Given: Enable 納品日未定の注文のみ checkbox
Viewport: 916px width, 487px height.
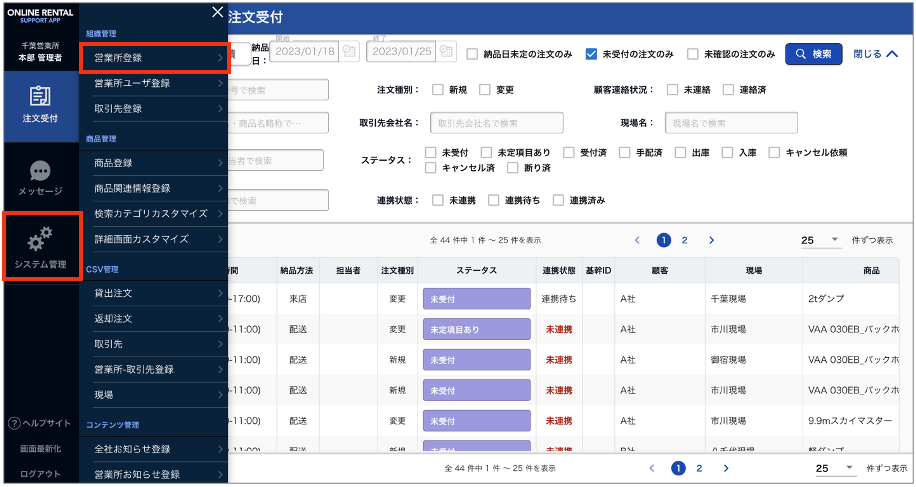Looking at the screenshot, I should pos(473,54).
